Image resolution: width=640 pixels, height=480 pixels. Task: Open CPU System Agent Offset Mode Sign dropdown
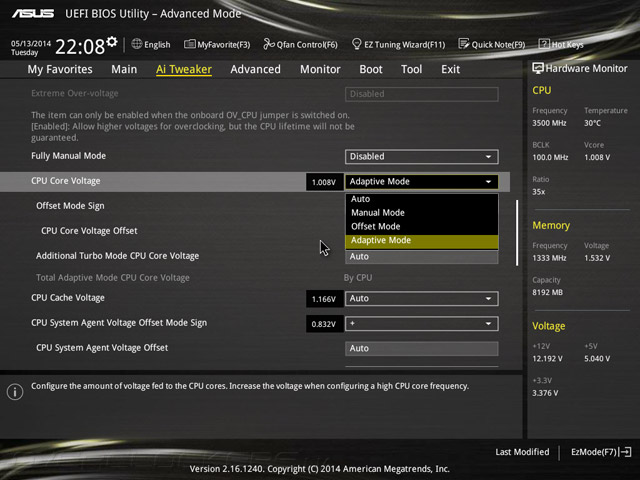click(422, 324)
